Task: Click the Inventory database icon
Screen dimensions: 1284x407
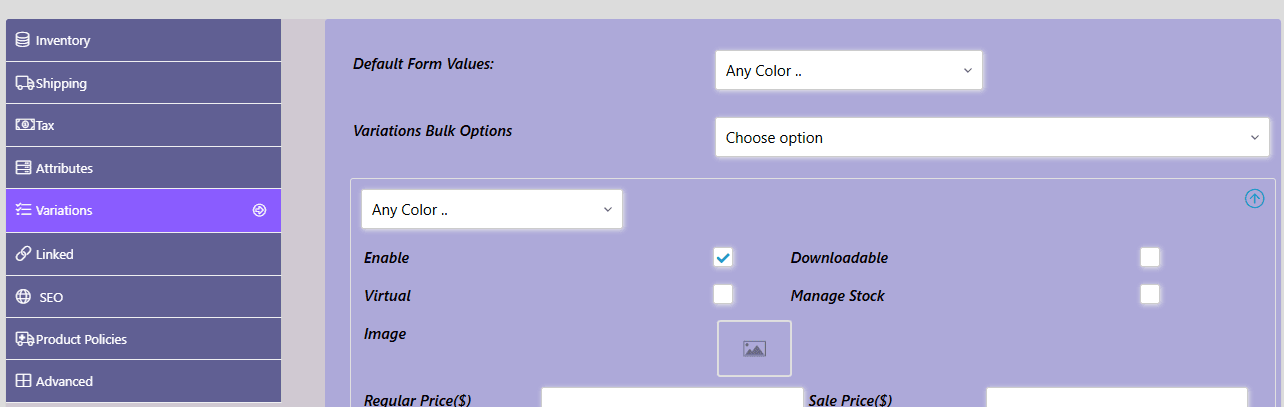Action: (22, 40)
